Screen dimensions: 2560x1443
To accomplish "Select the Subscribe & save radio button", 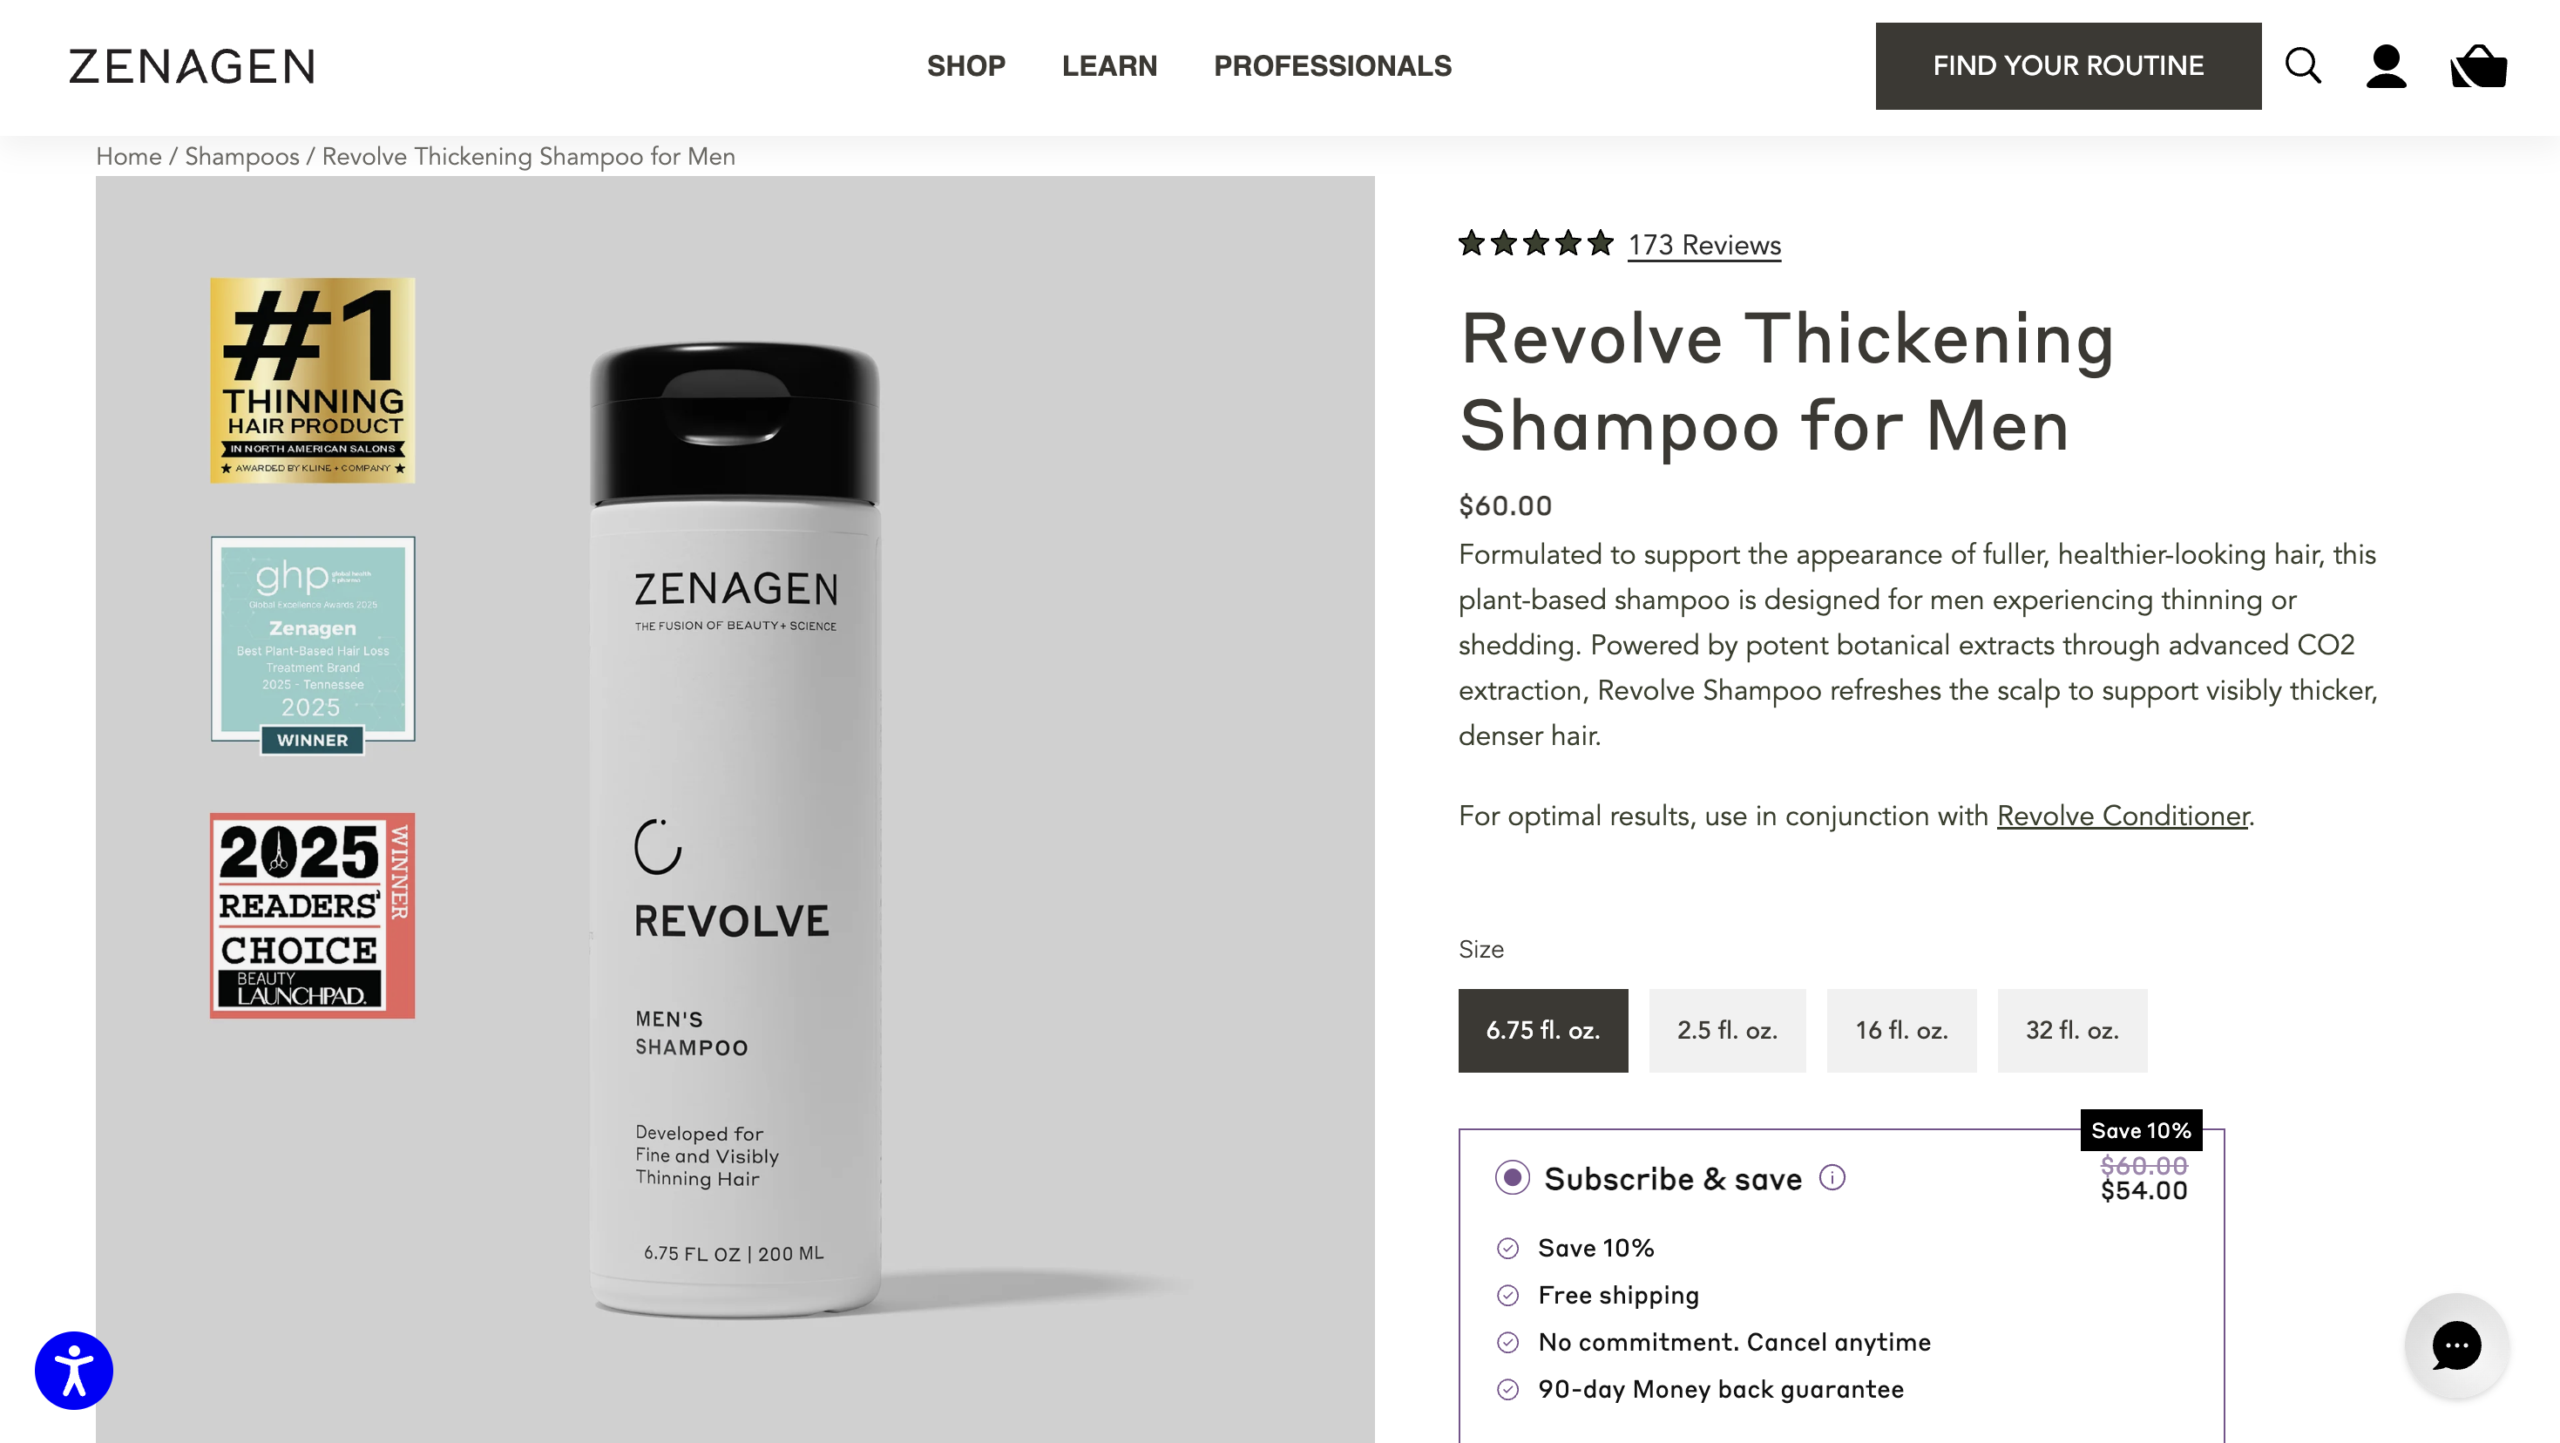I will point(1512,1178).
